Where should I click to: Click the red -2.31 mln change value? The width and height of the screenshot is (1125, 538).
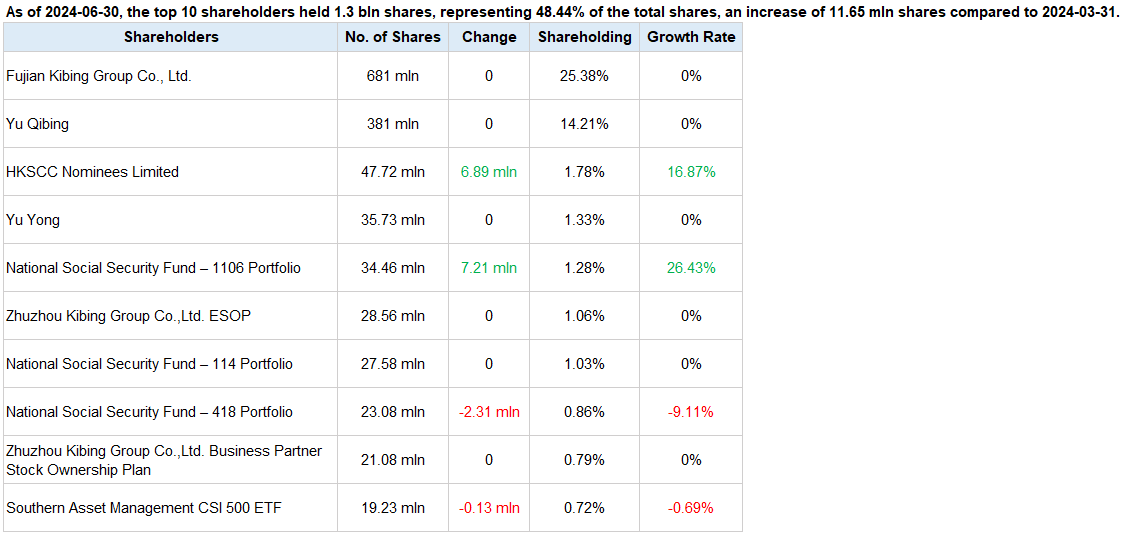tap(489, 412)
